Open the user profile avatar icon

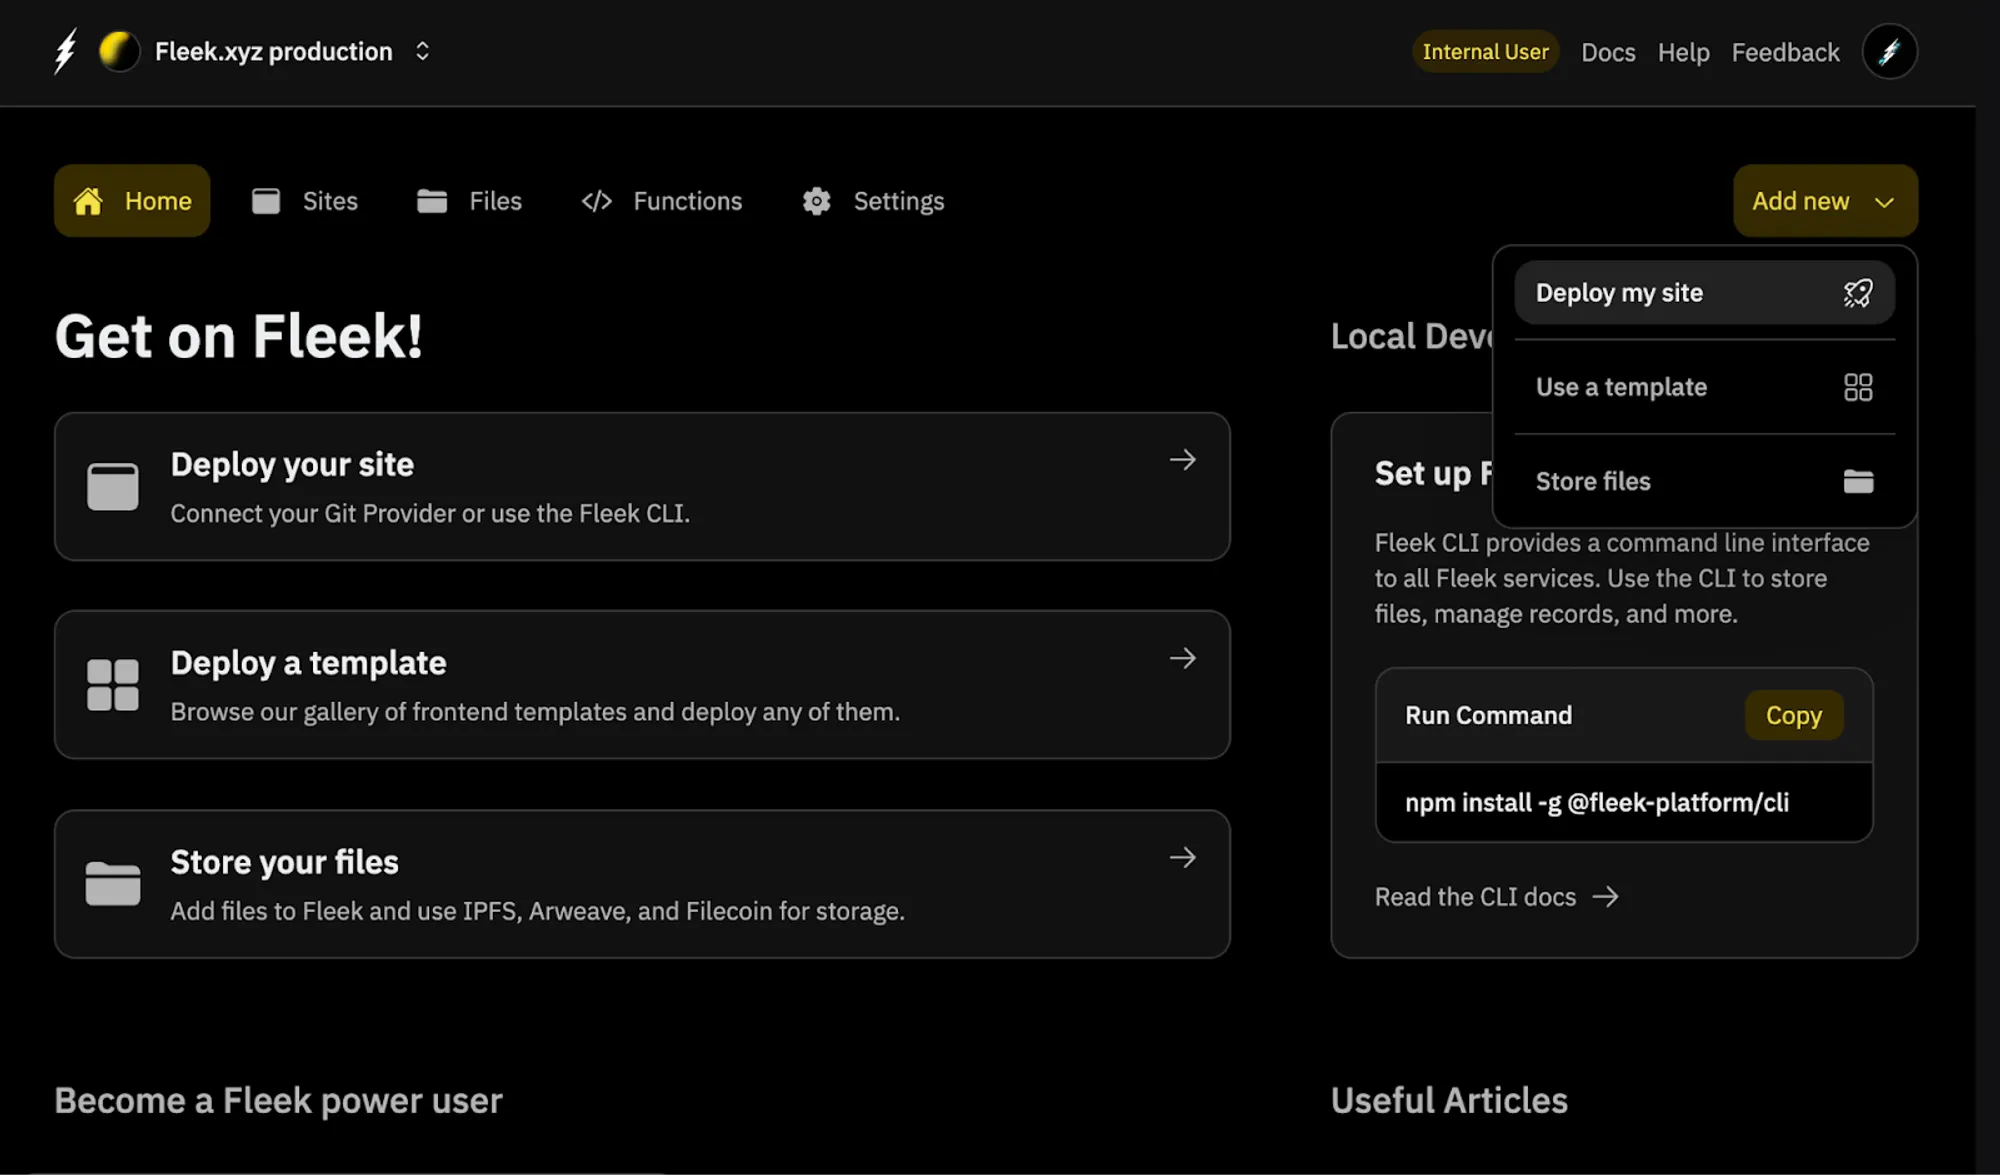pos(1889,52)
